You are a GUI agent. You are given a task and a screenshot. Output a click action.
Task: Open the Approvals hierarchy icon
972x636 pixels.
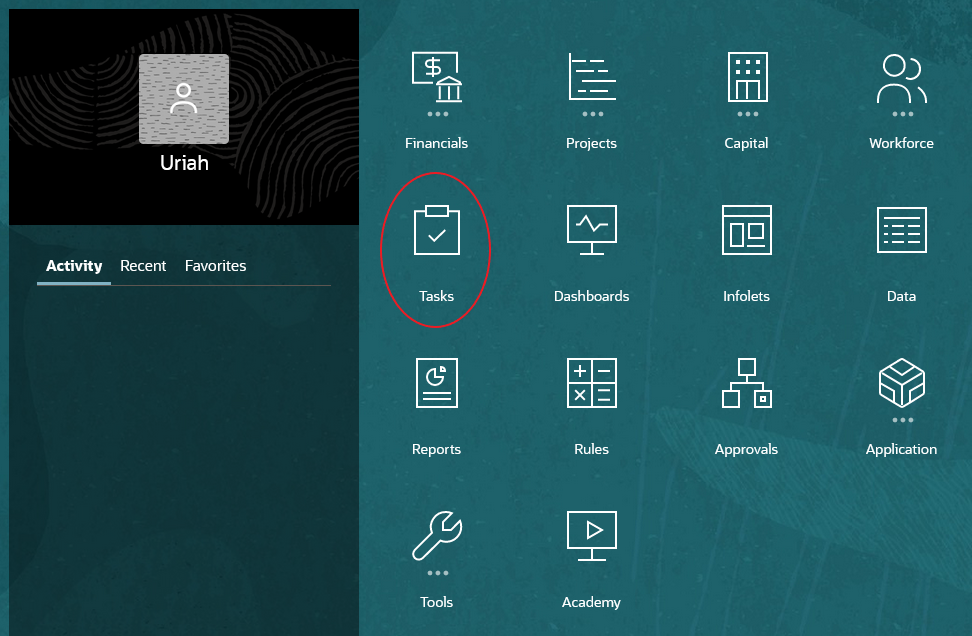coord(746,383)
